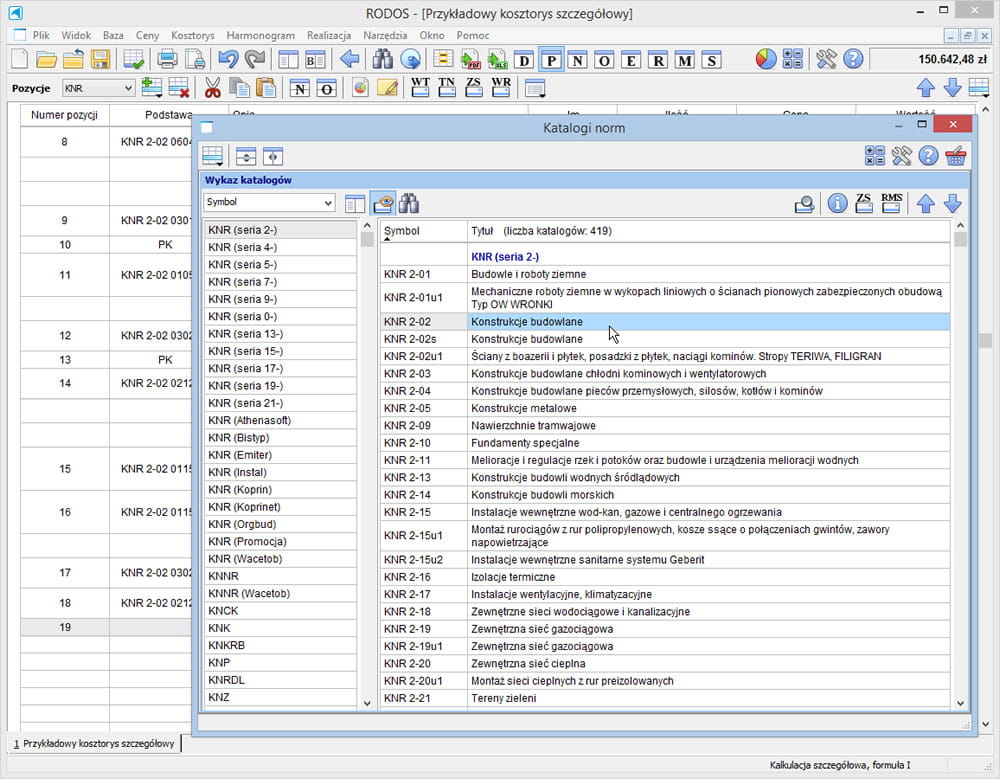Image resolution: width=1000 pixels, height=779 pixels.
Task: Click the binoculars search icon in main toolbar
Action: click(381, 59)
